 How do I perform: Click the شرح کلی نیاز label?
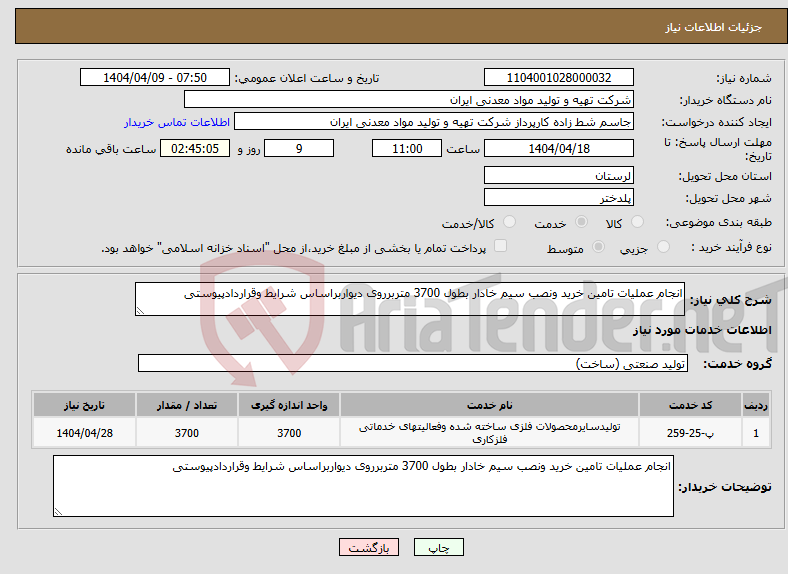(731, 300)
